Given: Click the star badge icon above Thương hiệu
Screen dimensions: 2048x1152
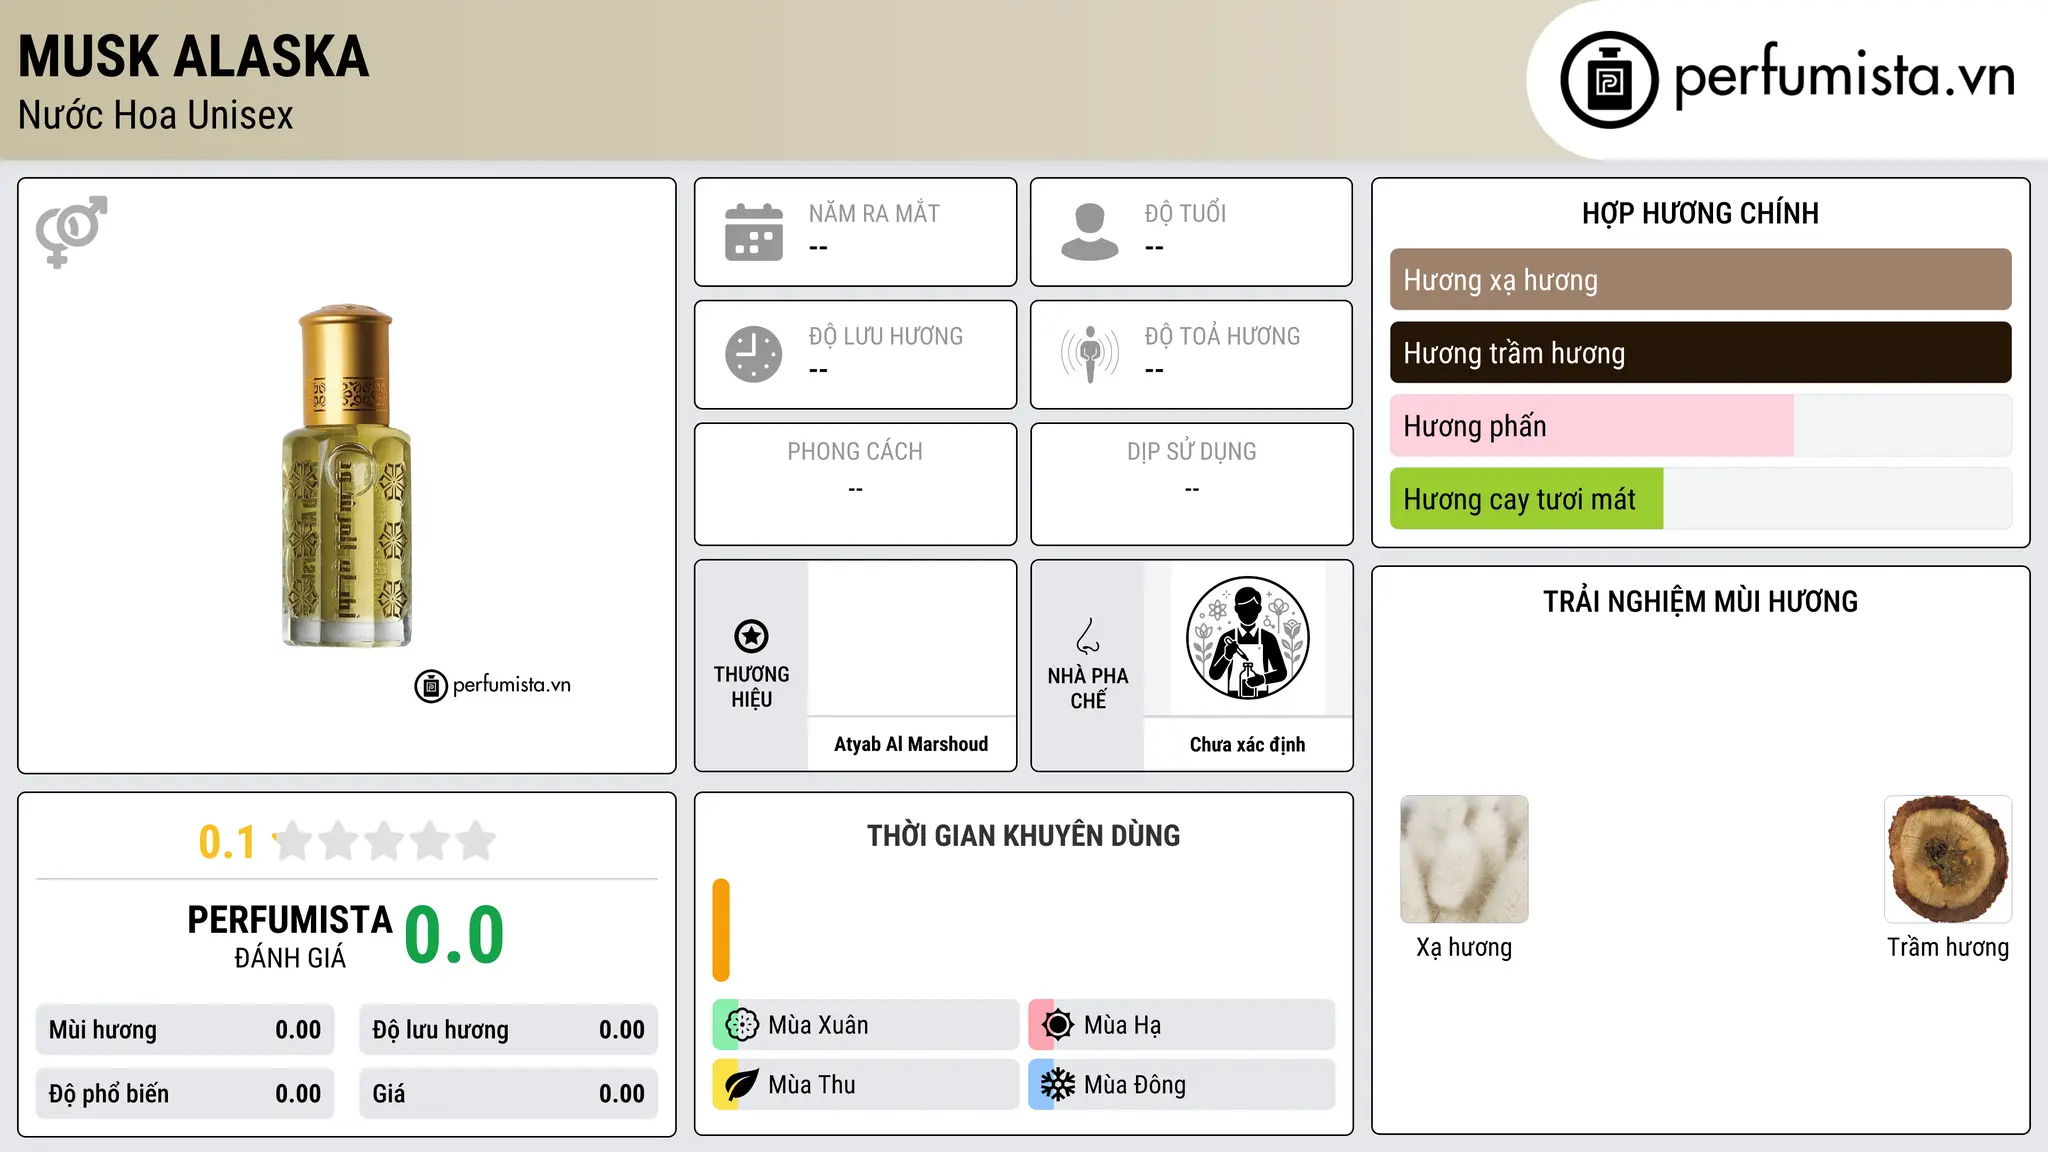Looking at the screenshot, I should [x=751, y=636].
